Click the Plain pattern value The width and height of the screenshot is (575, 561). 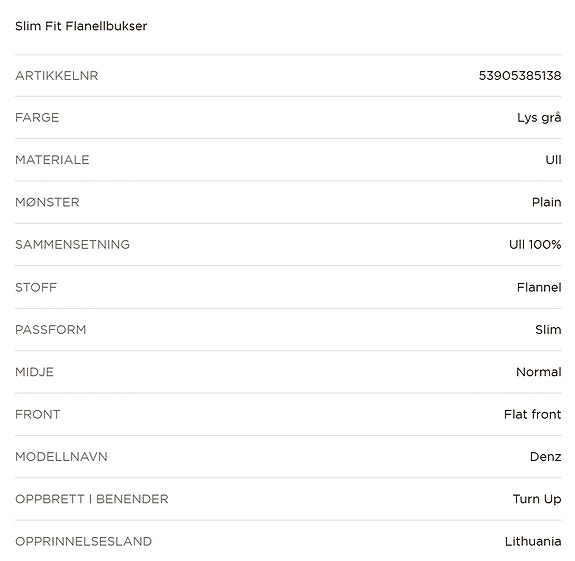[546, 202]
